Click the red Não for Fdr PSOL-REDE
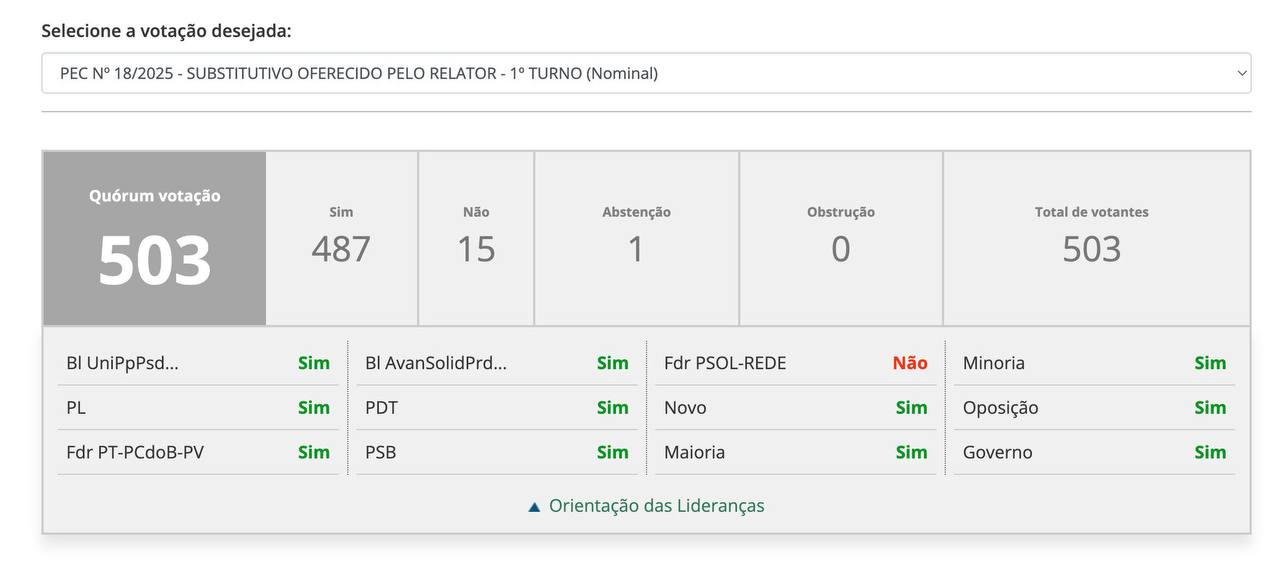 click(x=909, y=363)
